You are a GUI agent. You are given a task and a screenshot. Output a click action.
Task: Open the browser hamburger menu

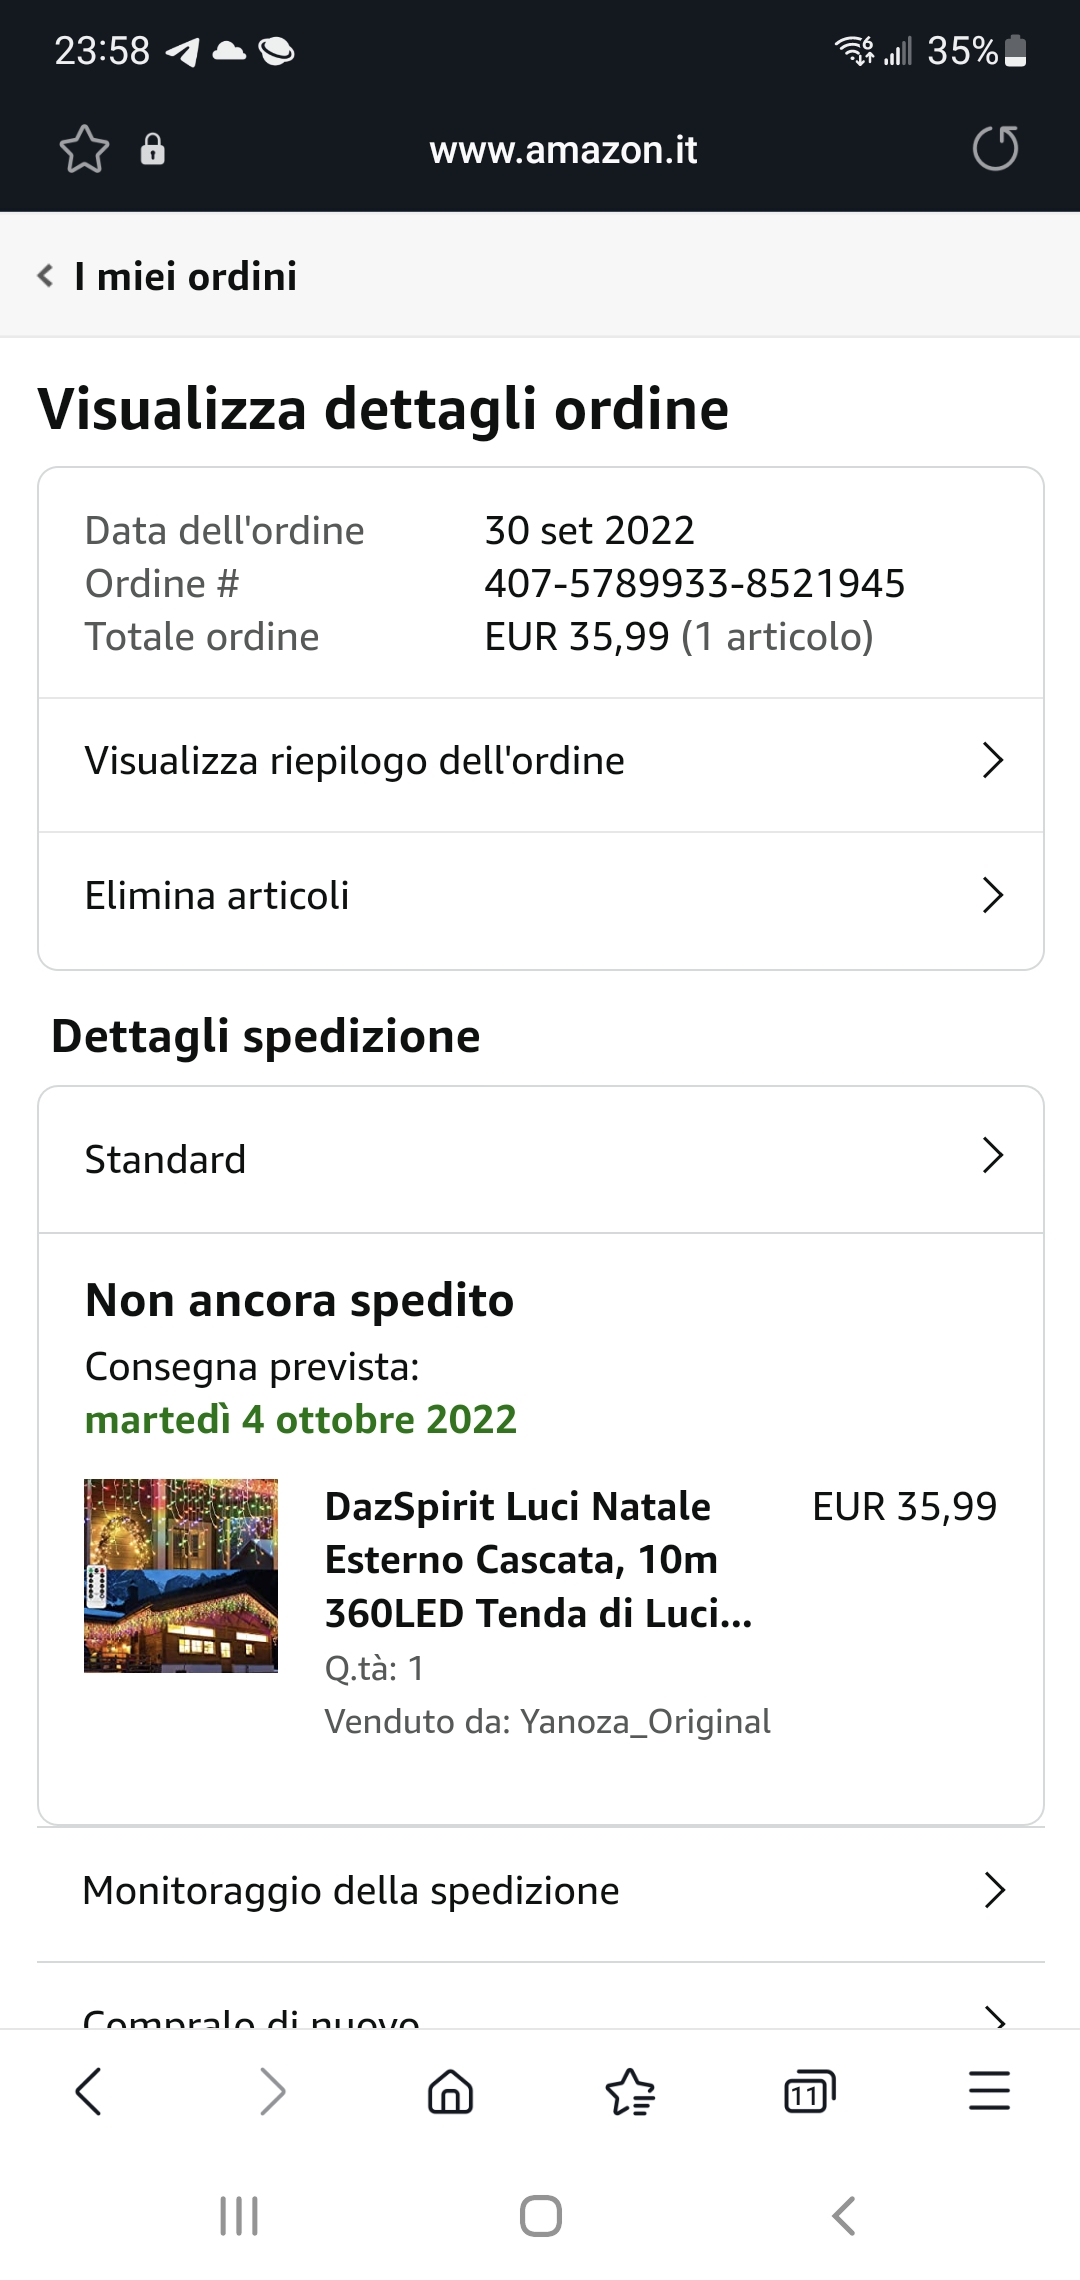(989, 2091)
